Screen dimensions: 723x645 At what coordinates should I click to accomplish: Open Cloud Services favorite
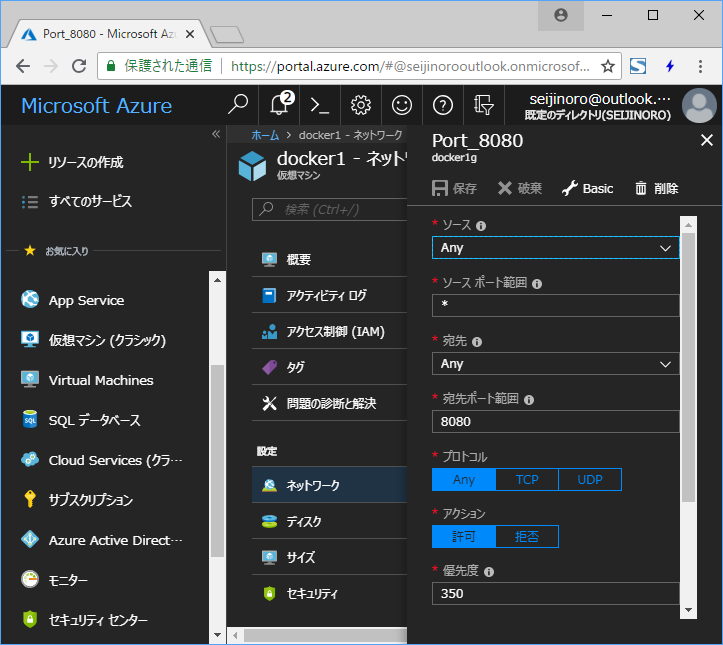coord(101,460)
